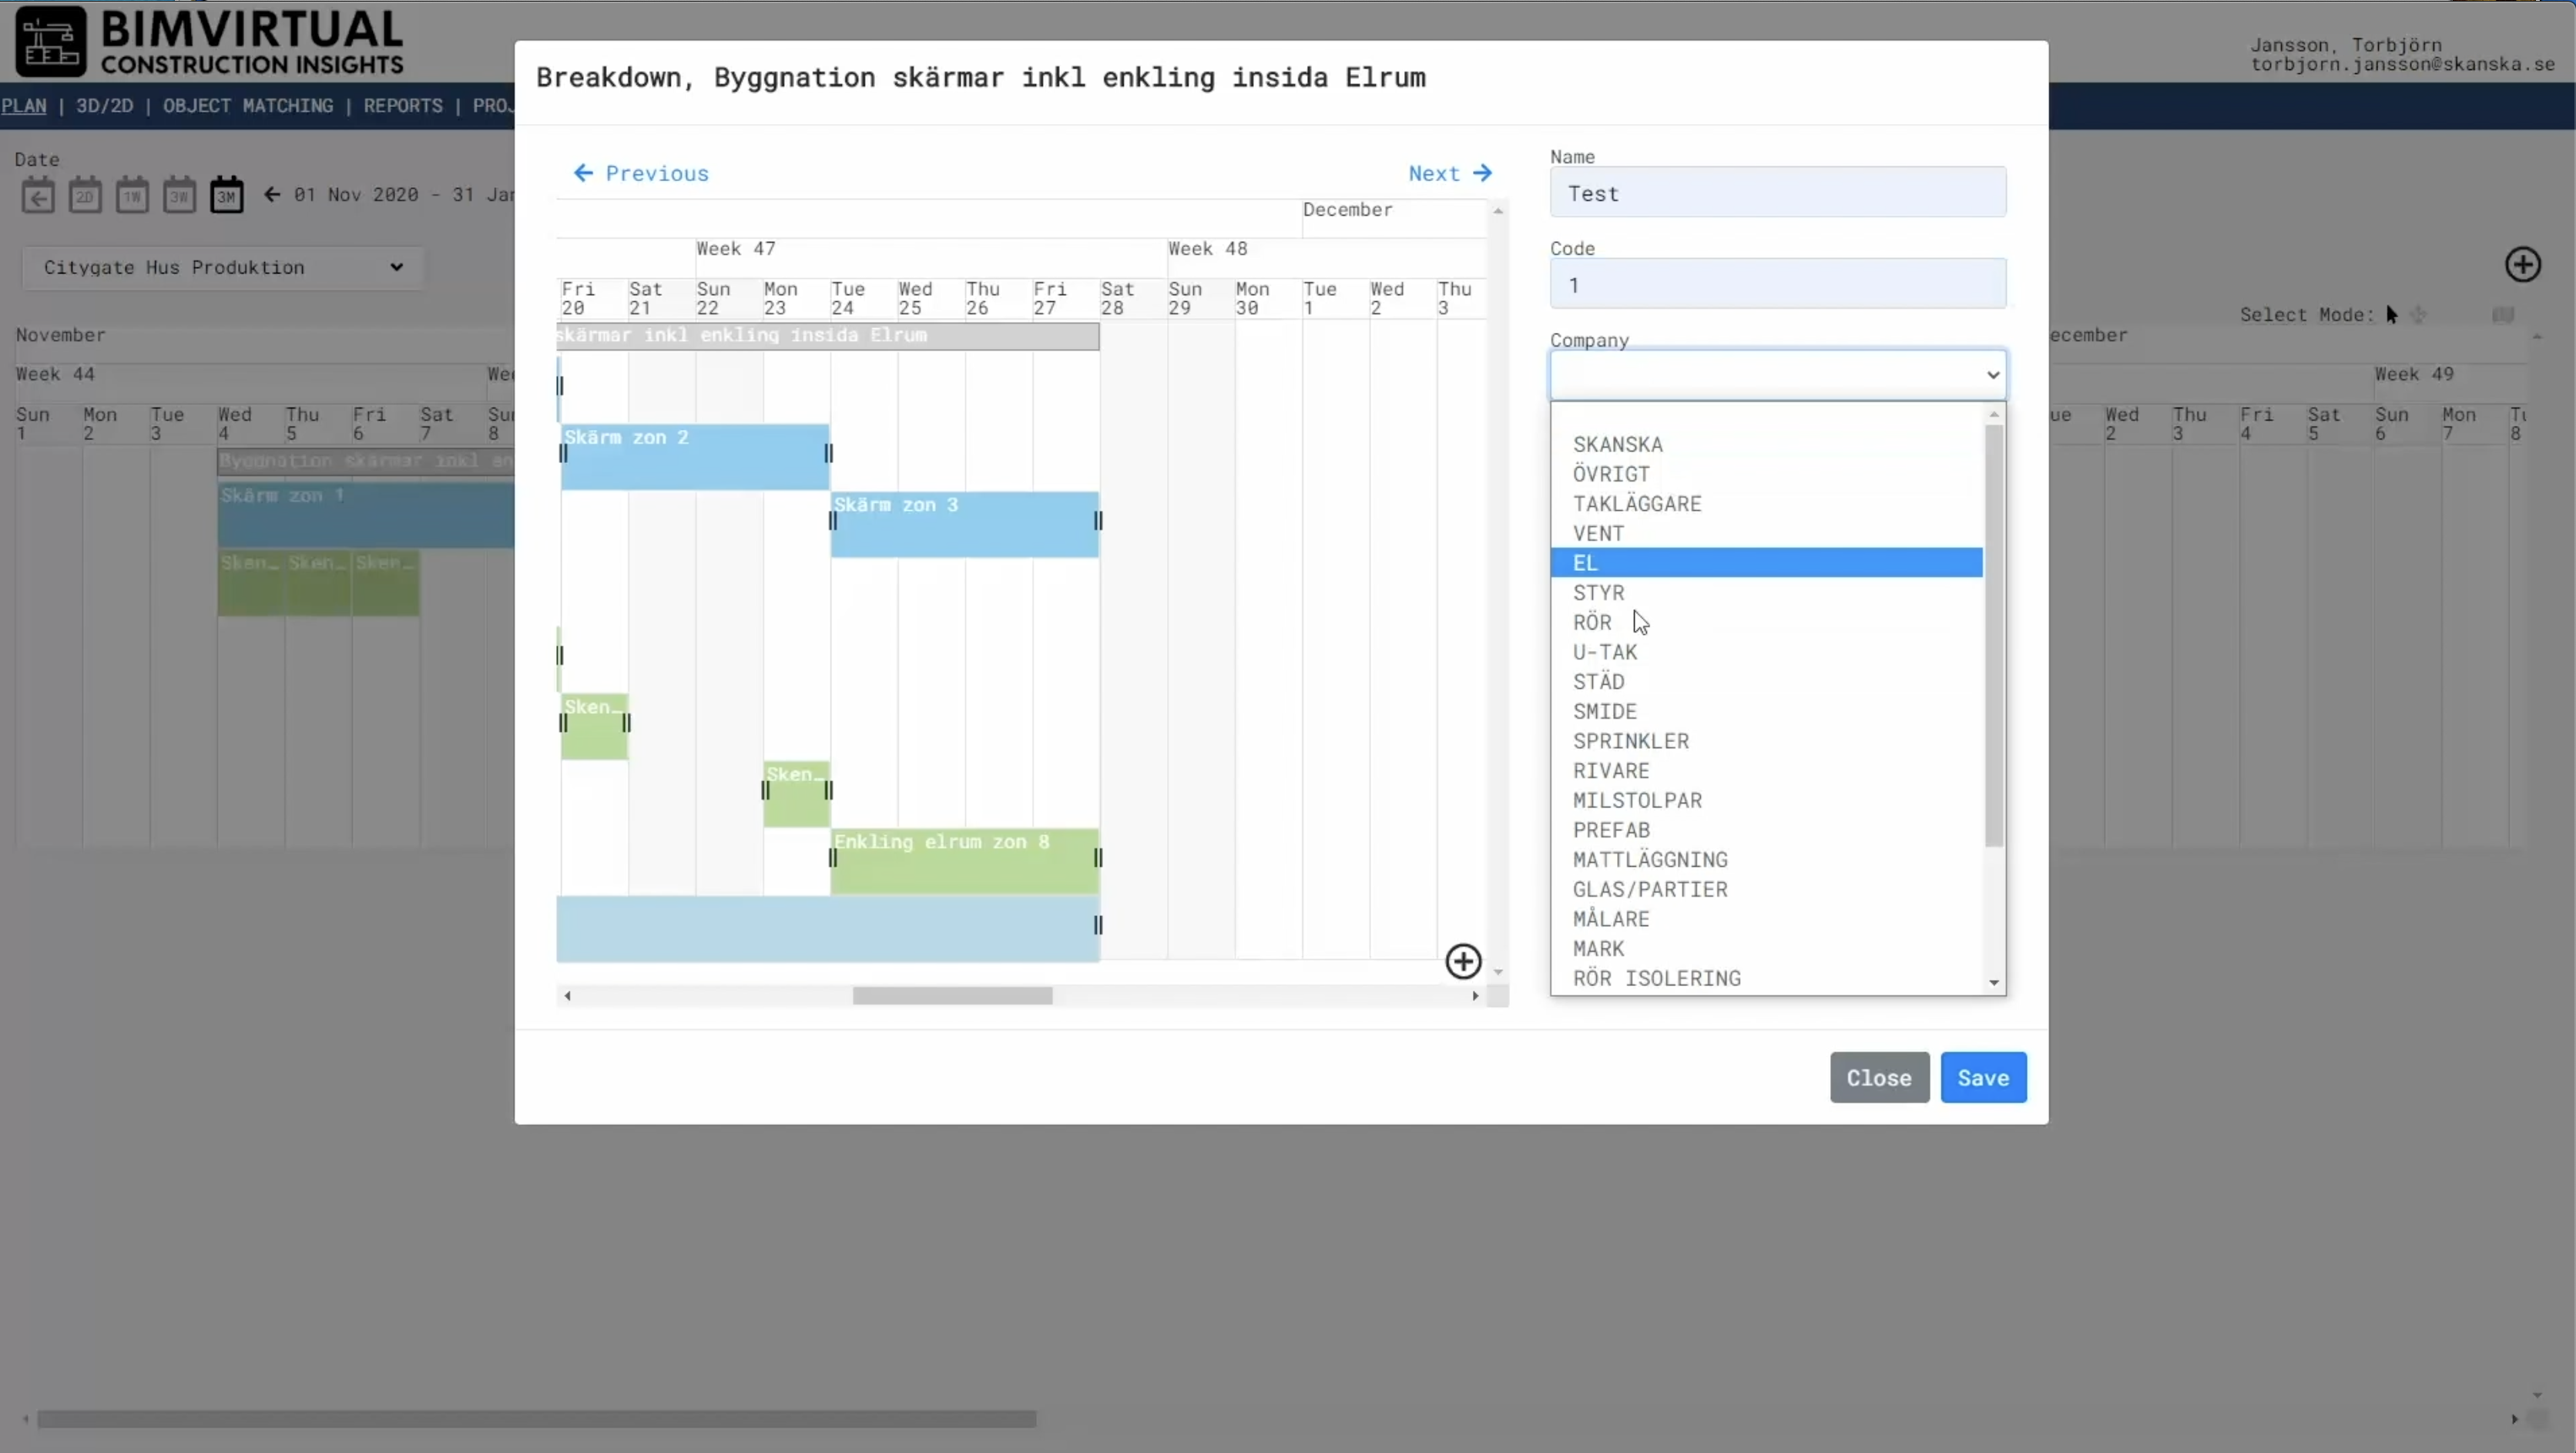Click the Save button

pos(1983,1078)
